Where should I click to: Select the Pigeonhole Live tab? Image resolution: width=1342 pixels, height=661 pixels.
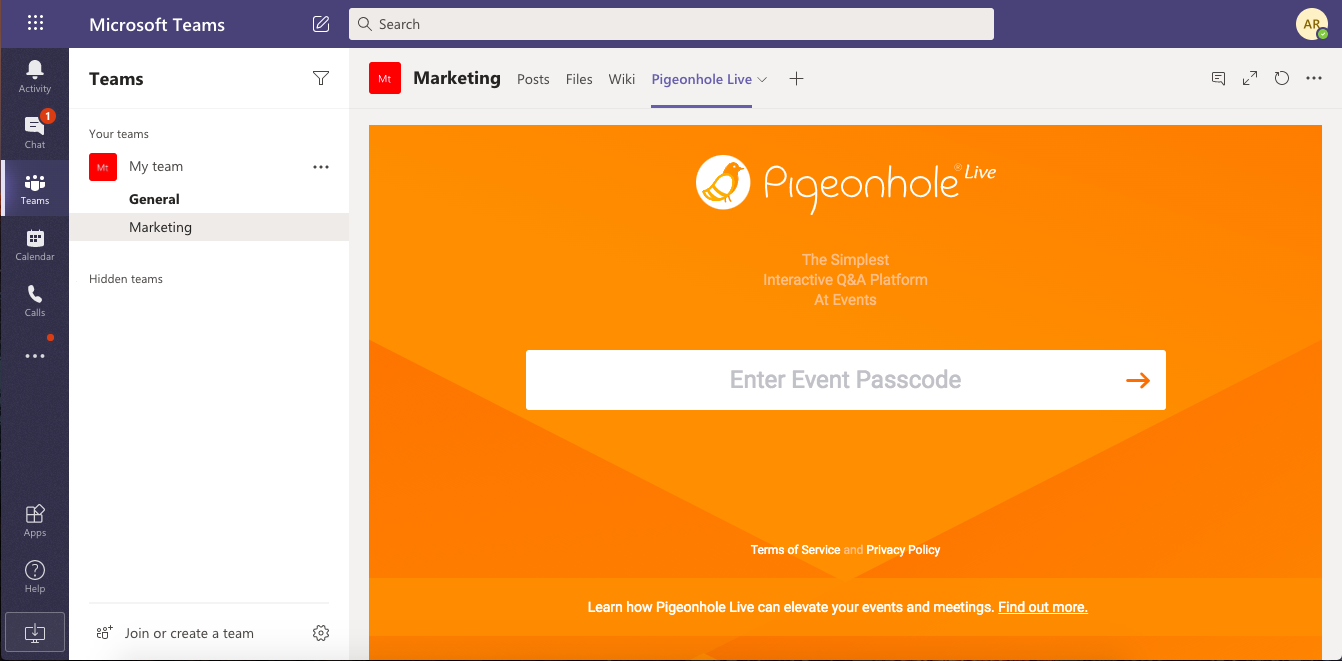click(701, 79)
